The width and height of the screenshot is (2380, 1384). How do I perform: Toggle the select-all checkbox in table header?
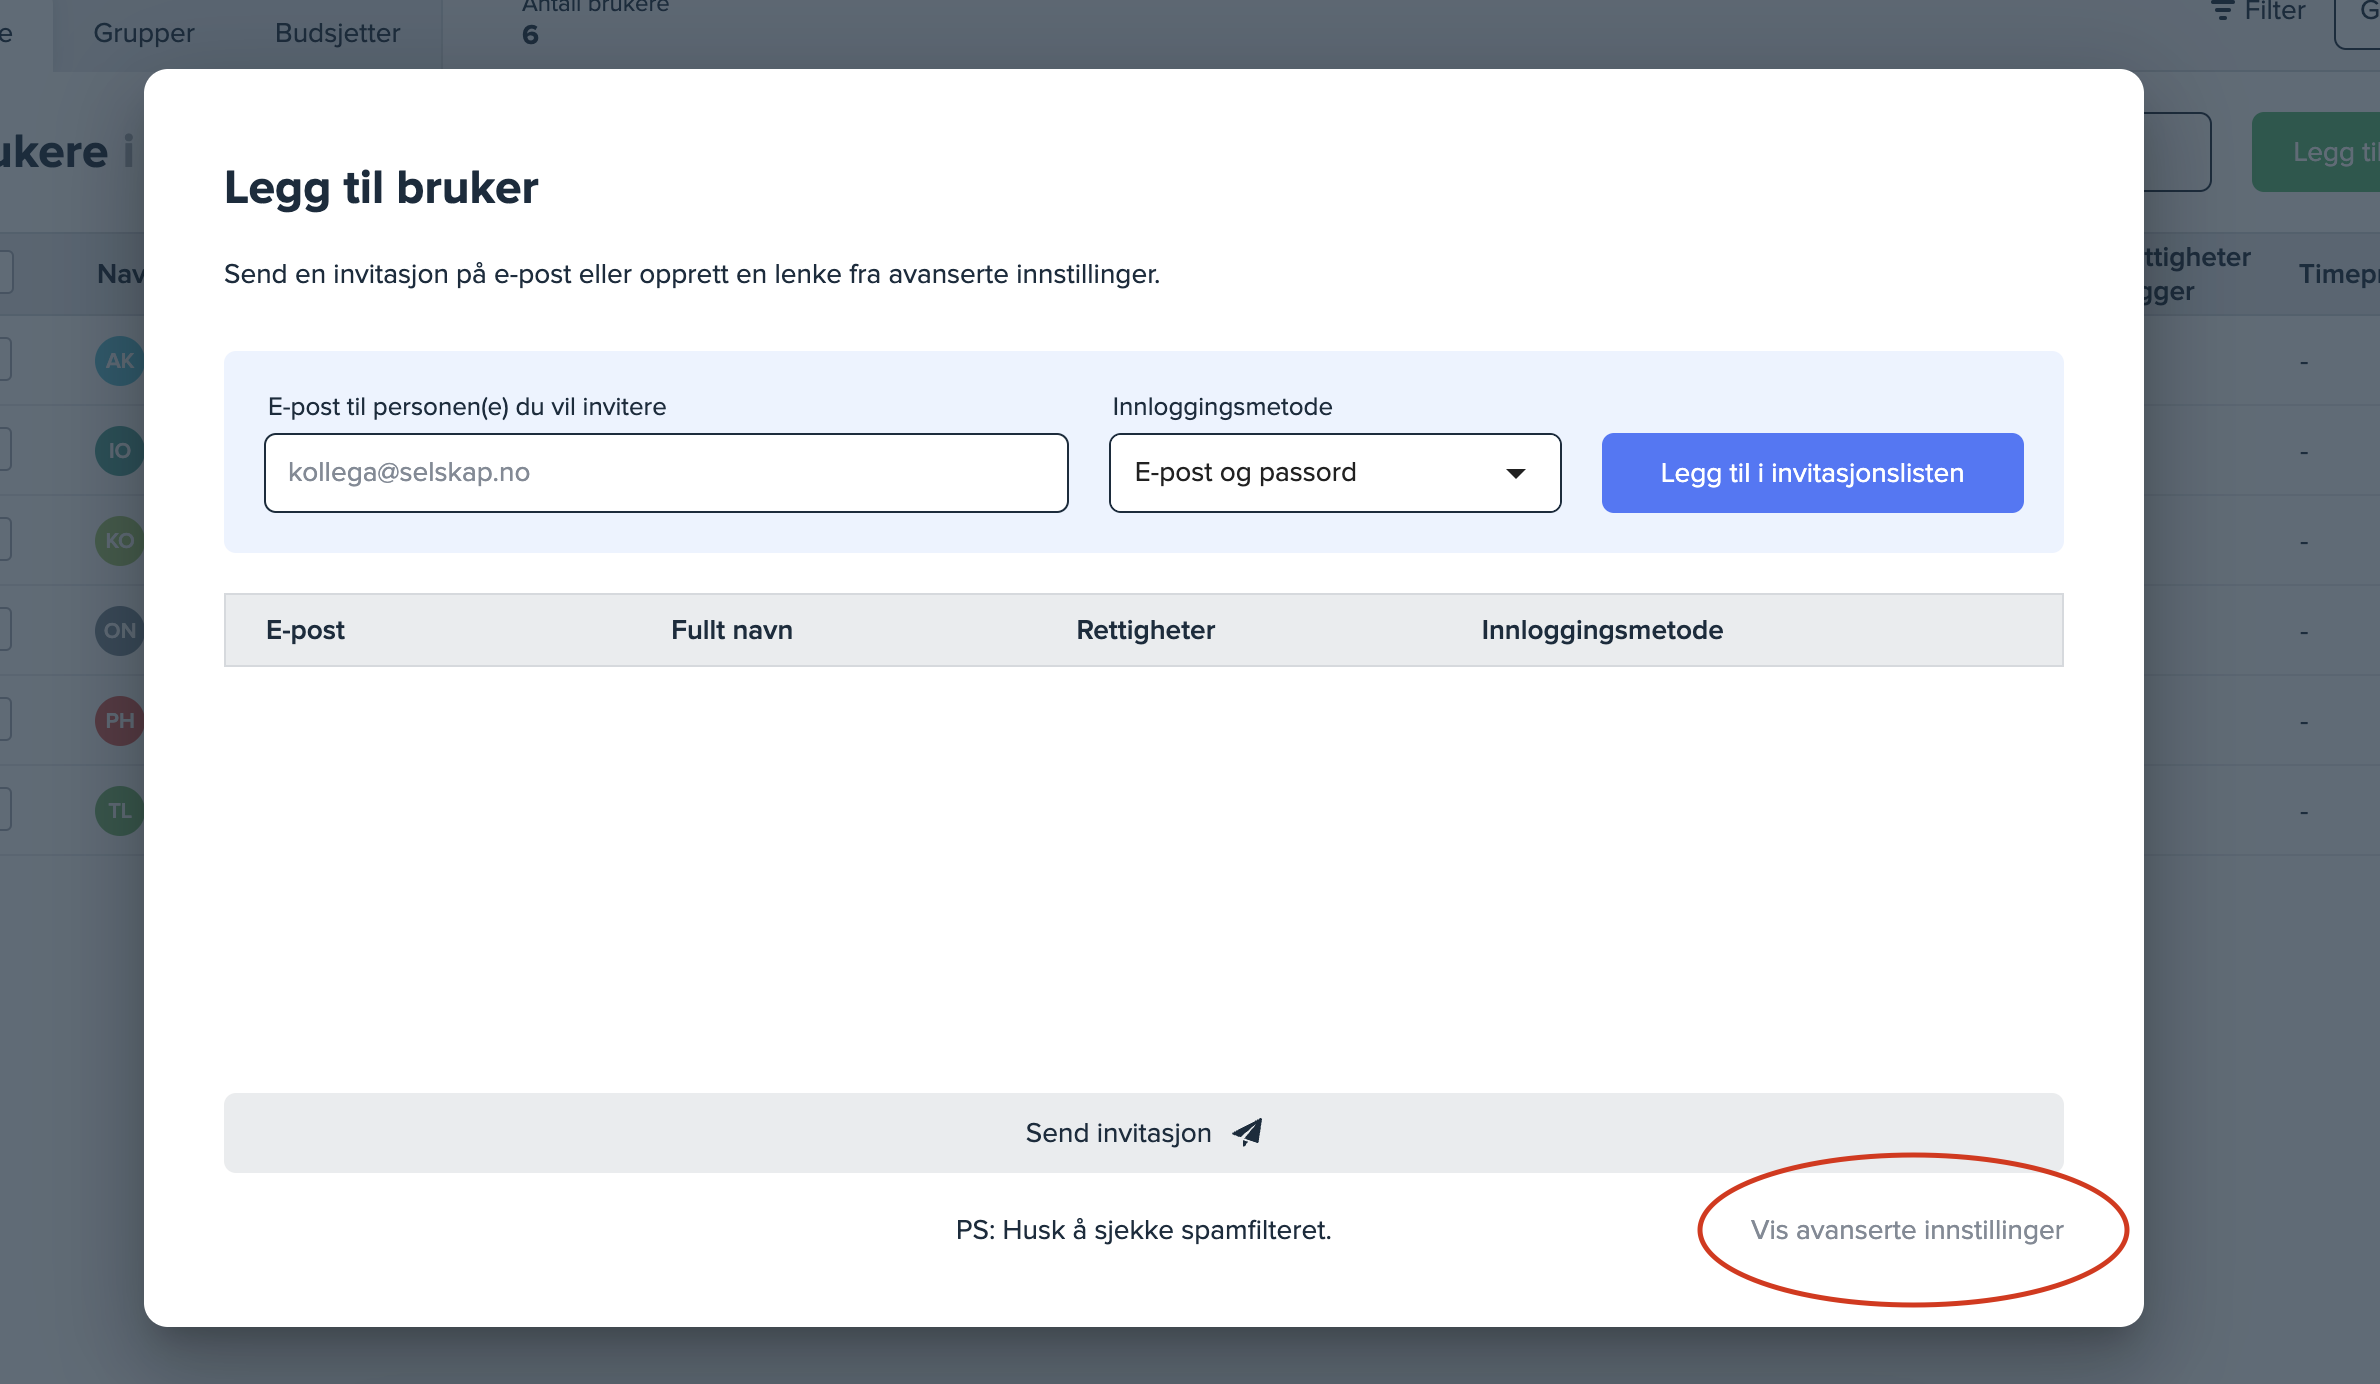point(4,272)
